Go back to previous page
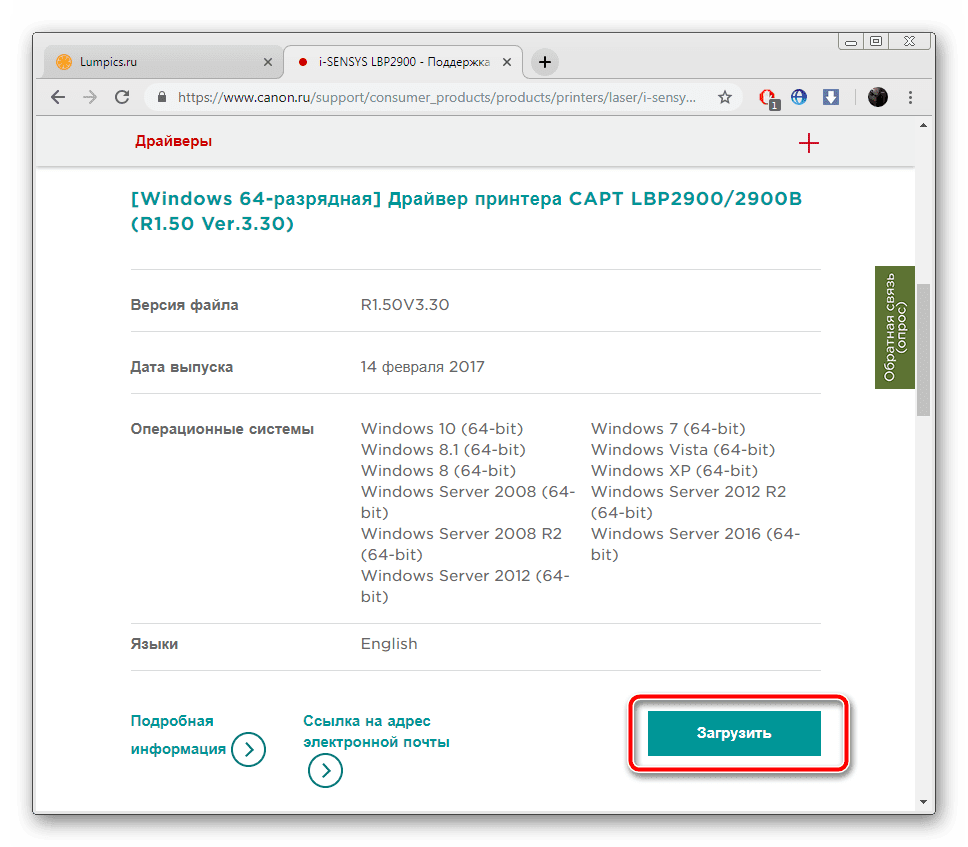The width and height of the screenshot is (968, 847). coord(58,97)
